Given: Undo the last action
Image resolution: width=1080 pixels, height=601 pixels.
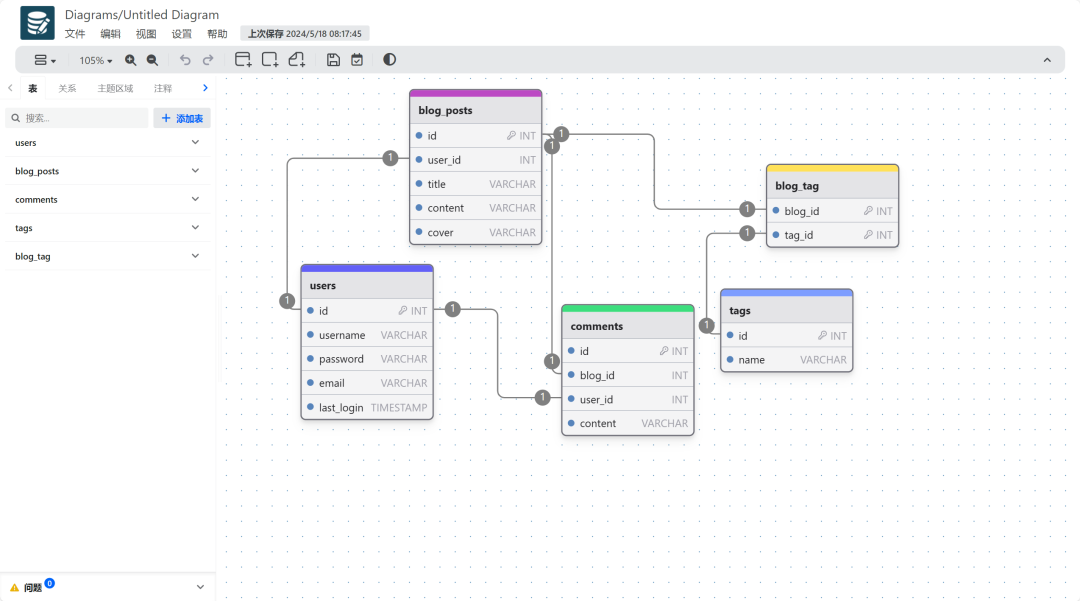Looking at the screenshot, I should [185, 60].
